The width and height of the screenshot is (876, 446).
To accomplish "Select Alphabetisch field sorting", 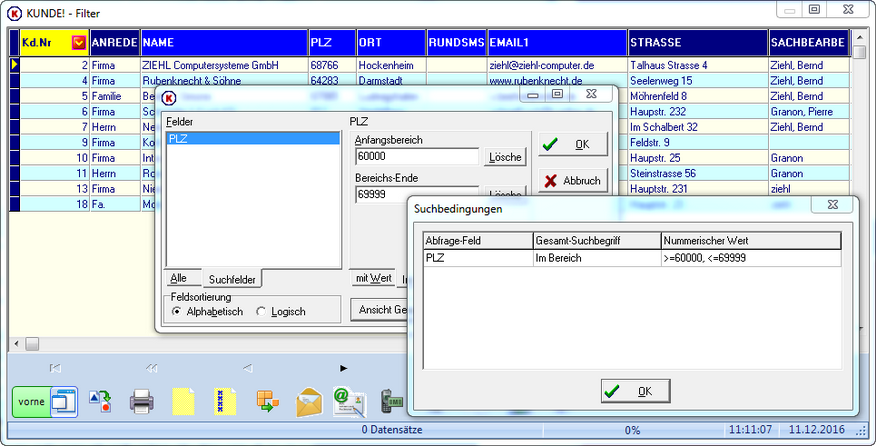I will [x=208, y=312].
